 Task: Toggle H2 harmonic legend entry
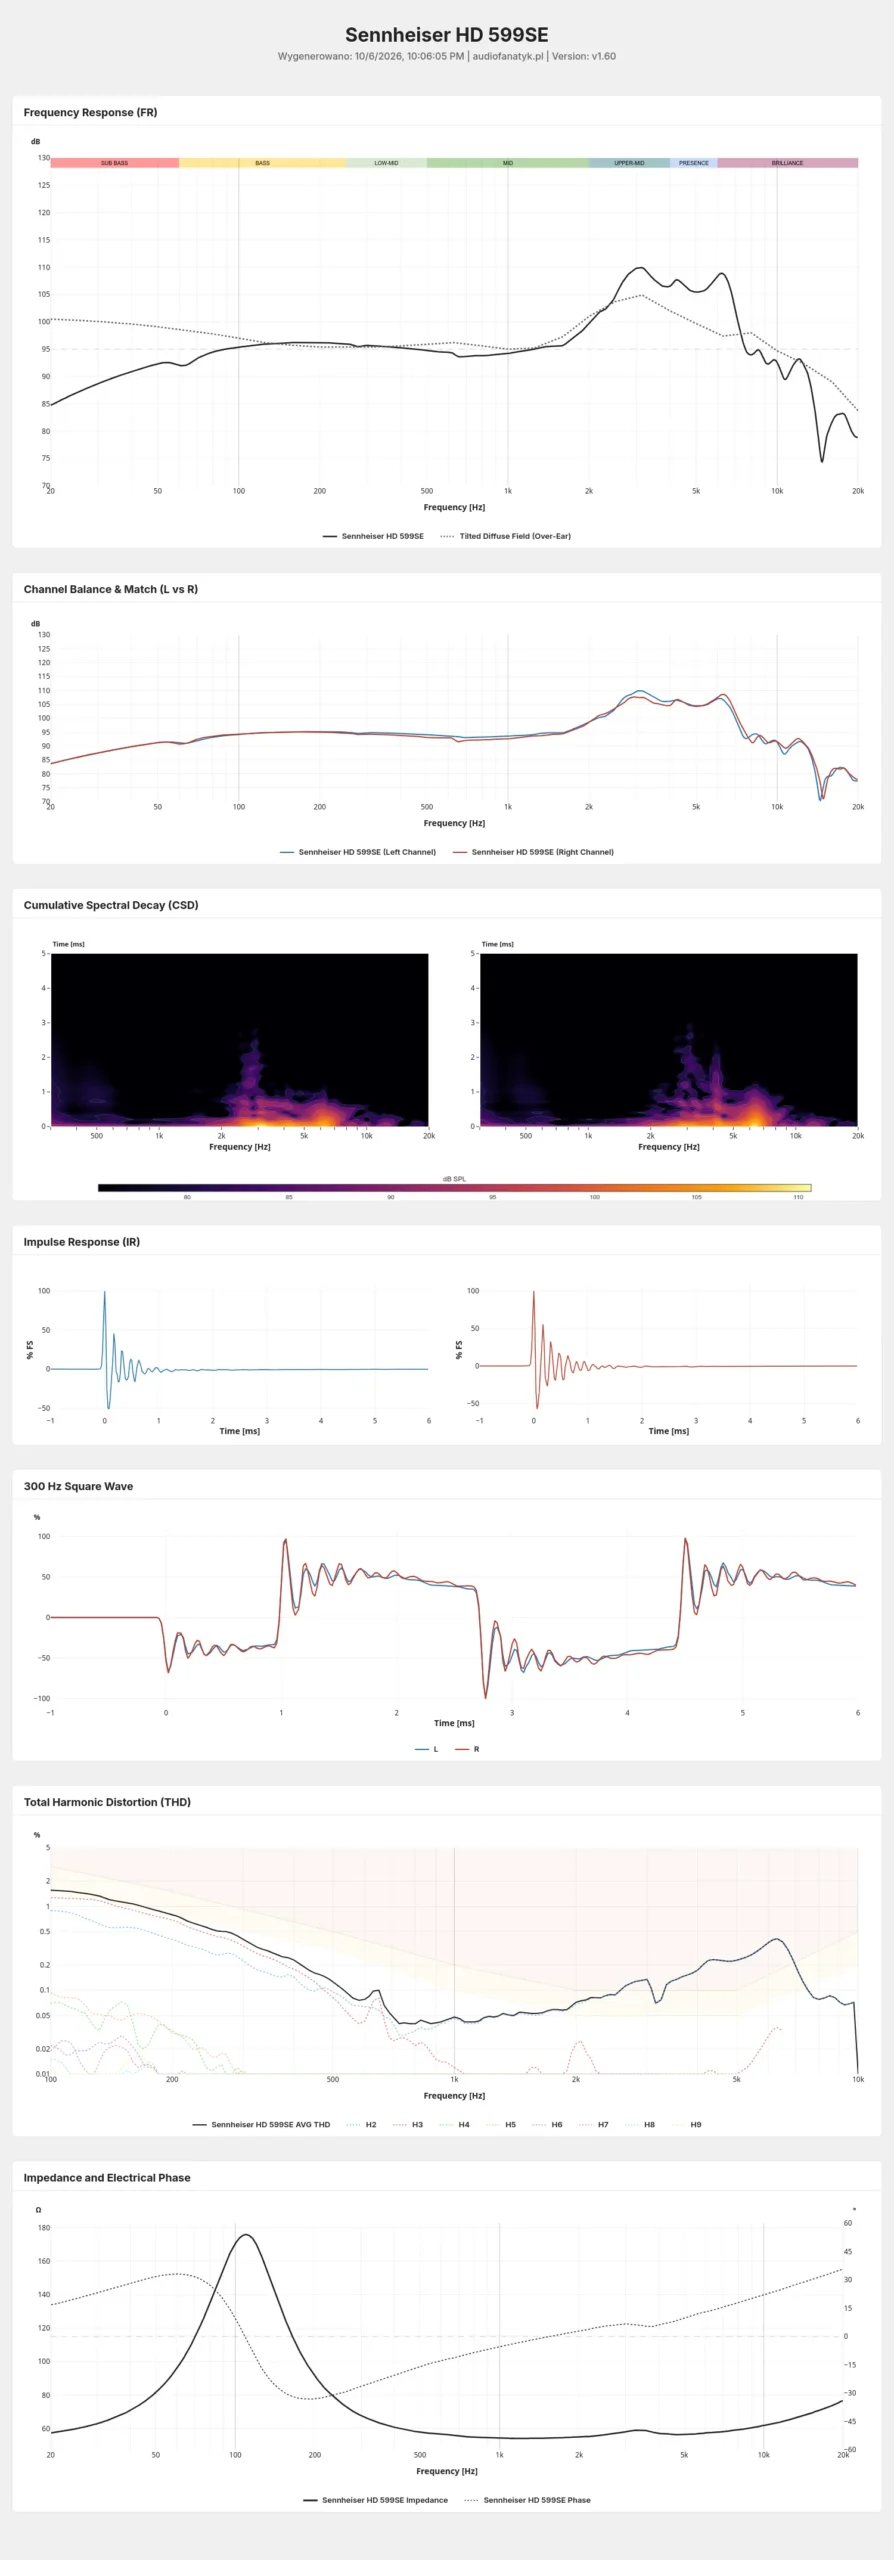click(361, 2124)
